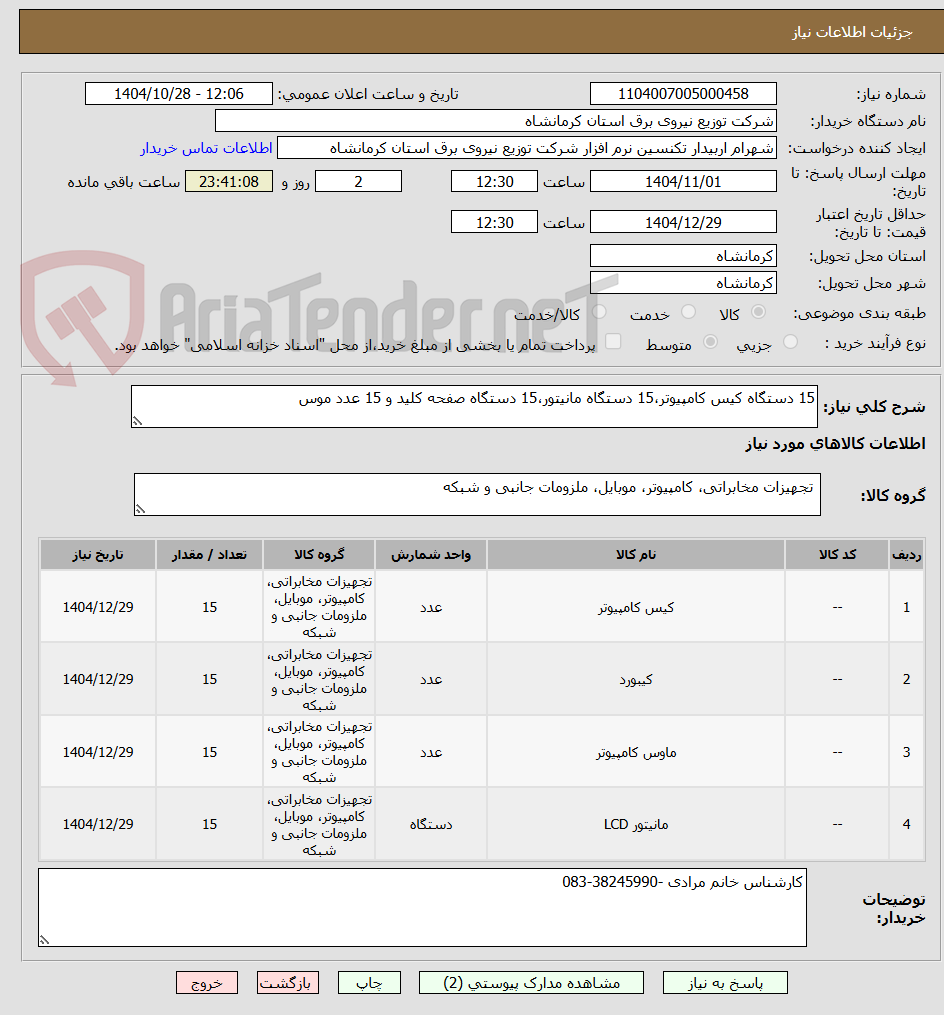The height and width of the screenshot is (1015, 944).
Task: Select the ماوس کامپیوتر item cell
Action: 636,752
